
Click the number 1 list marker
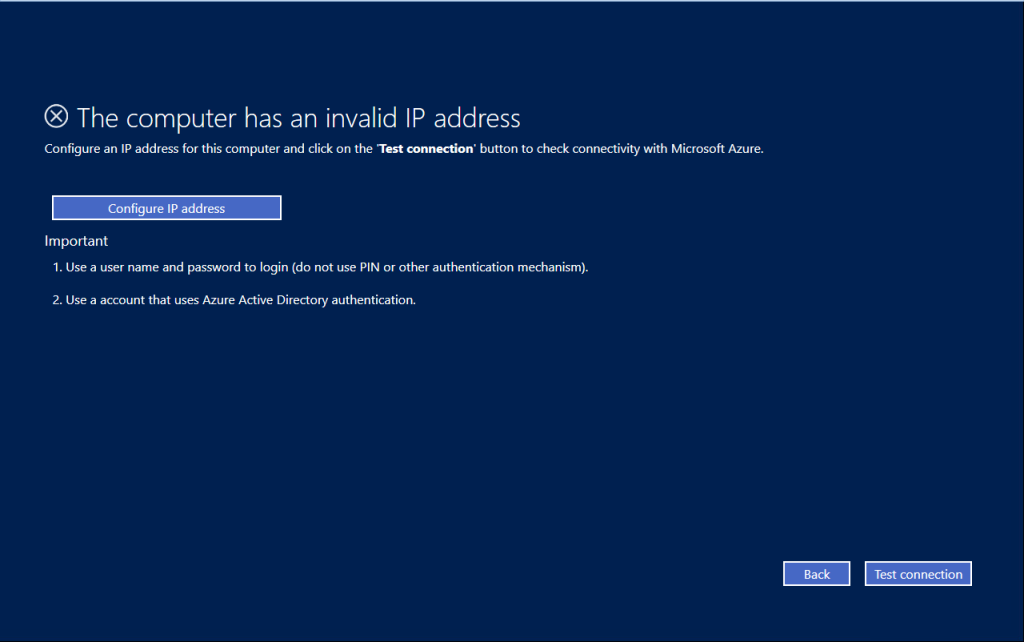[57, 268]
